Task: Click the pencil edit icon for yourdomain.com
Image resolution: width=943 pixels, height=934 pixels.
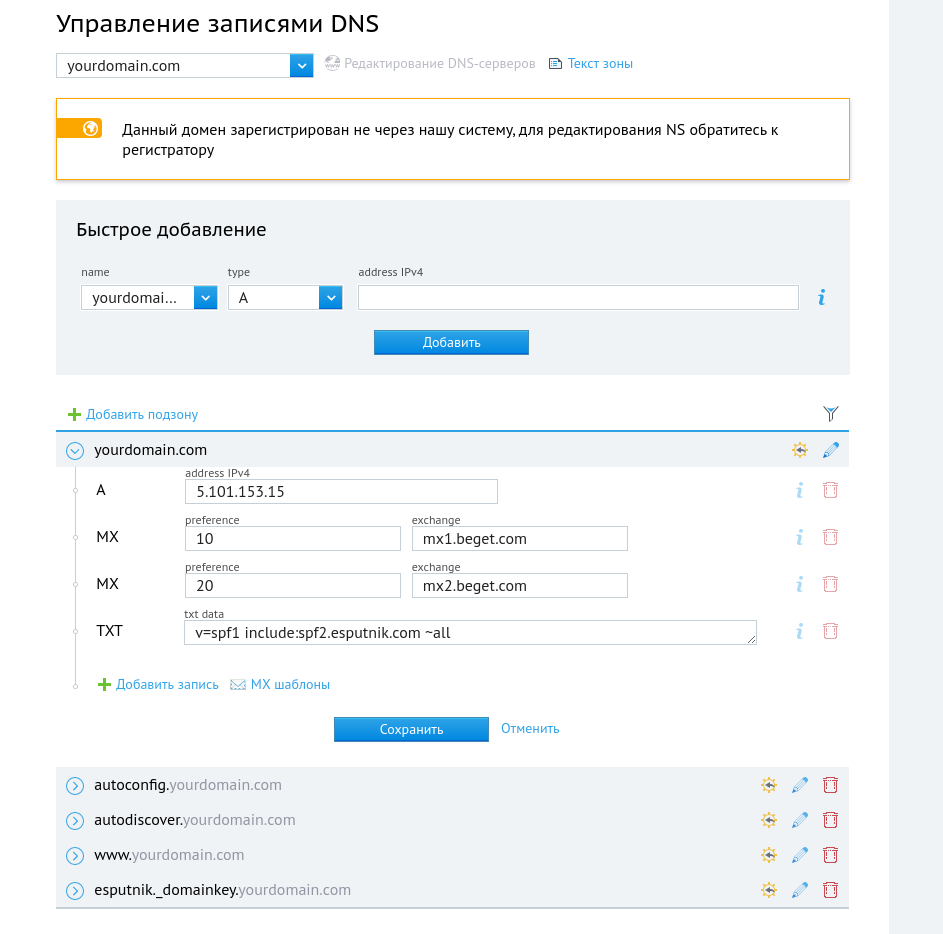Action: tap(830, 450)
